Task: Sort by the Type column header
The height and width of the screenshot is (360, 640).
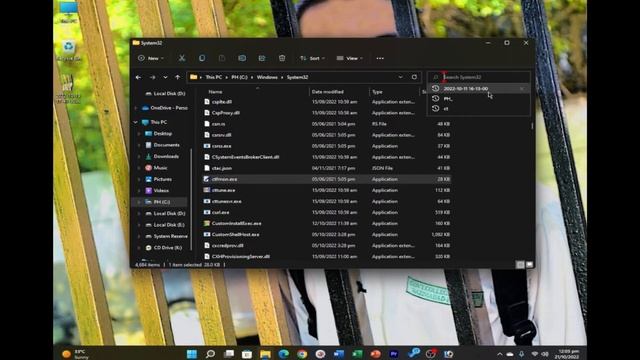Action: (x=377, y=92)
